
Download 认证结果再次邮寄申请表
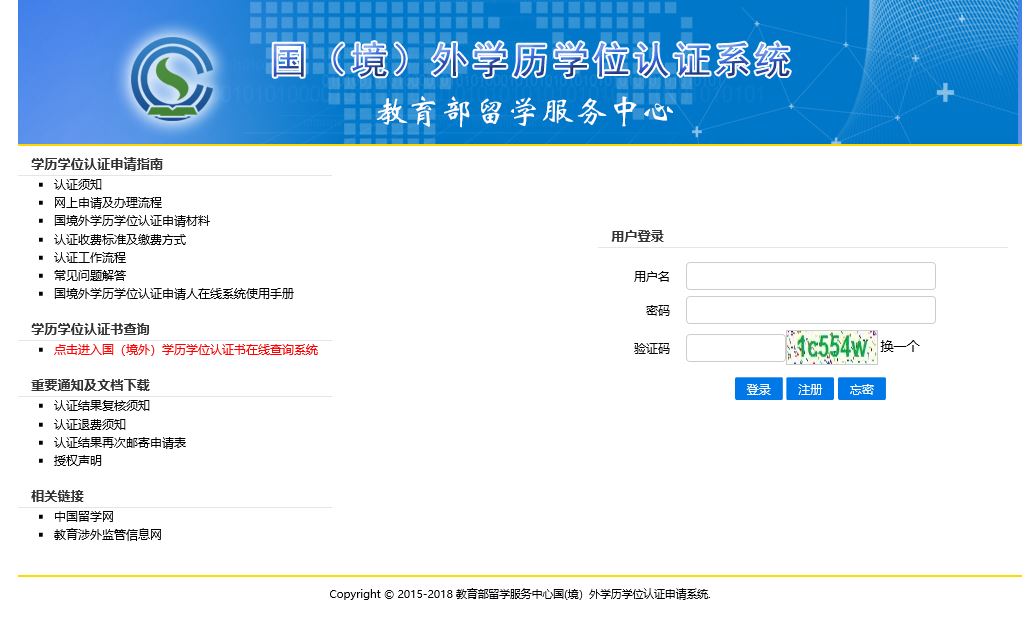120,443
